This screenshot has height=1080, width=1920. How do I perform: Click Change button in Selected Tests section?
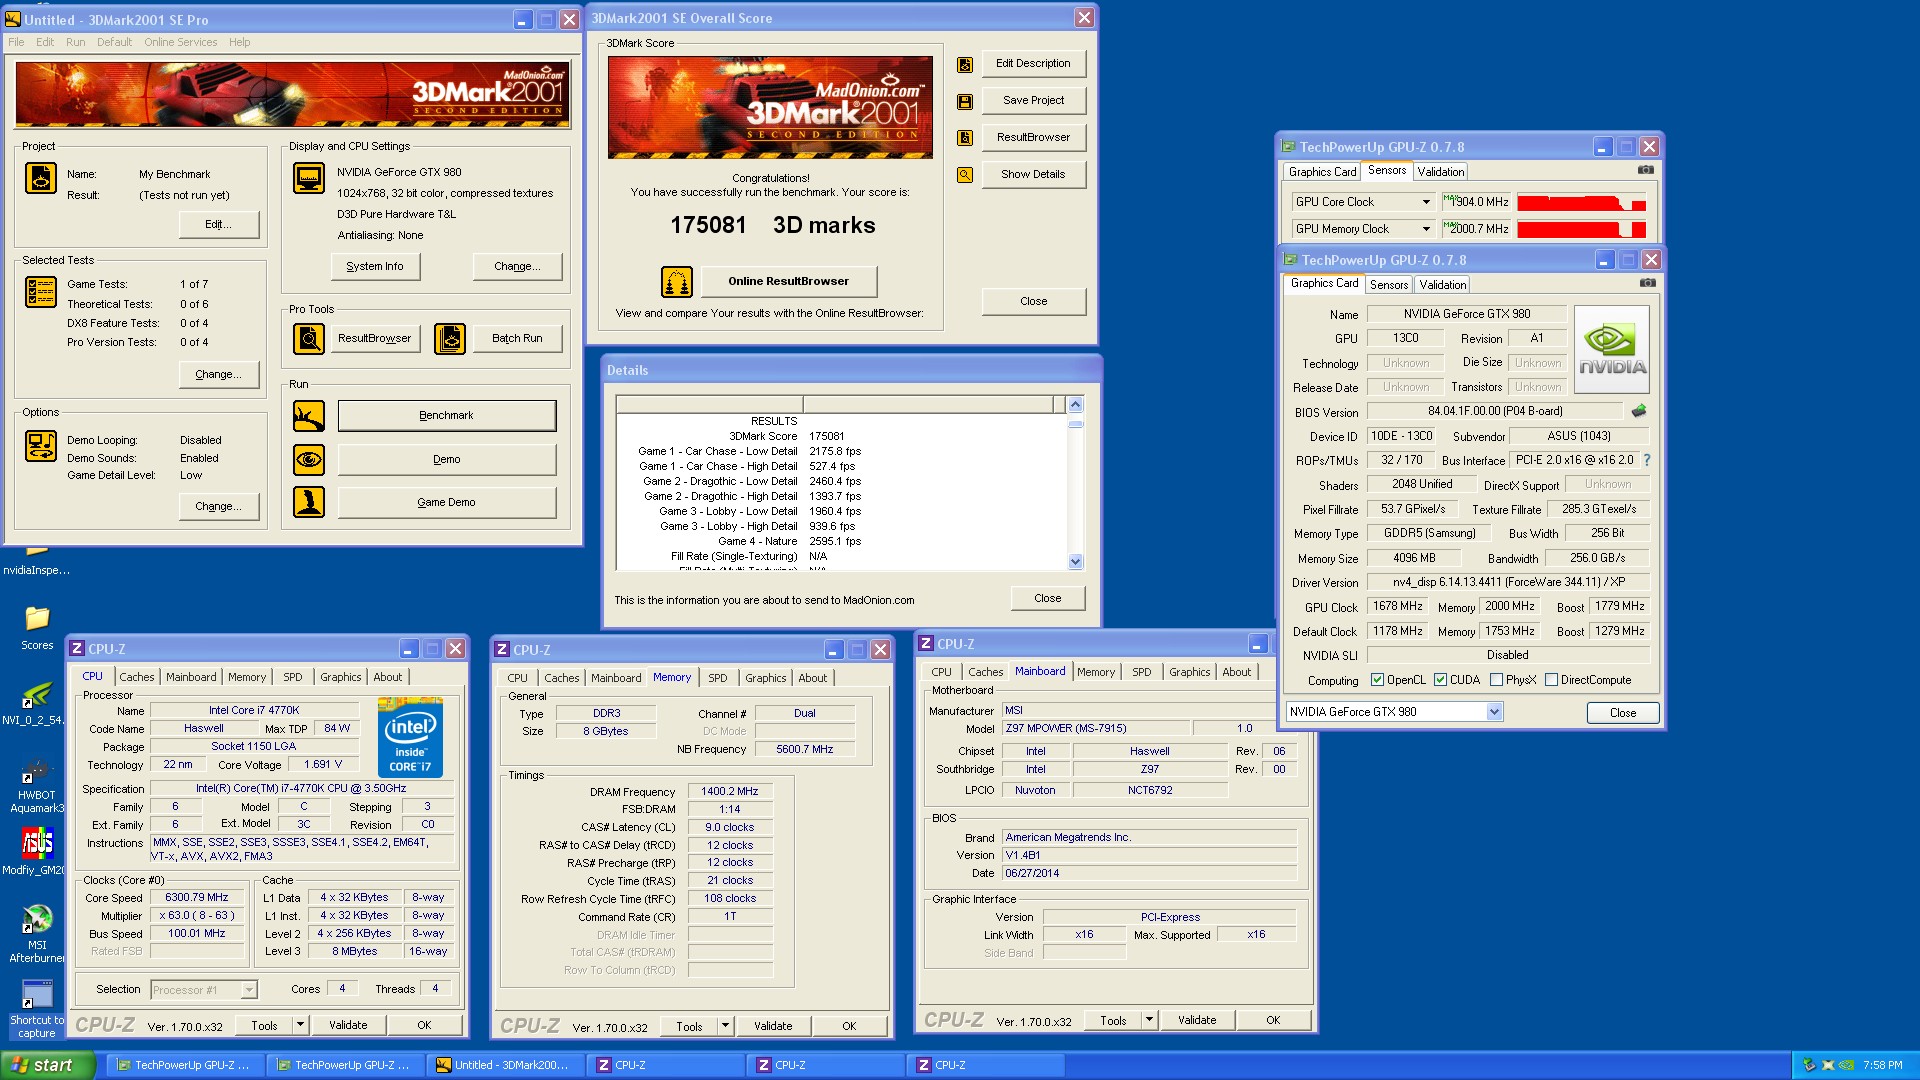[x=218, y=374]
